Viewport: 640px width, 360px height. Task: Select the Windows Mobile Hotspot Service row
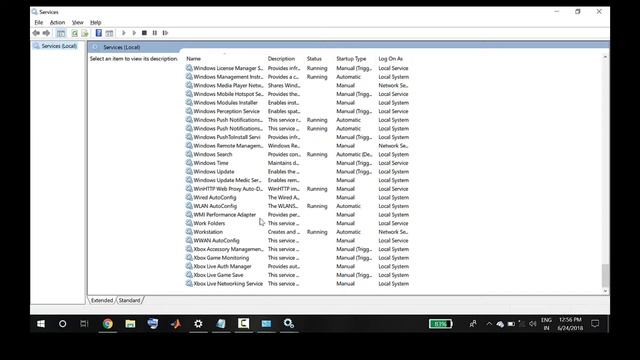pos(298,94)
